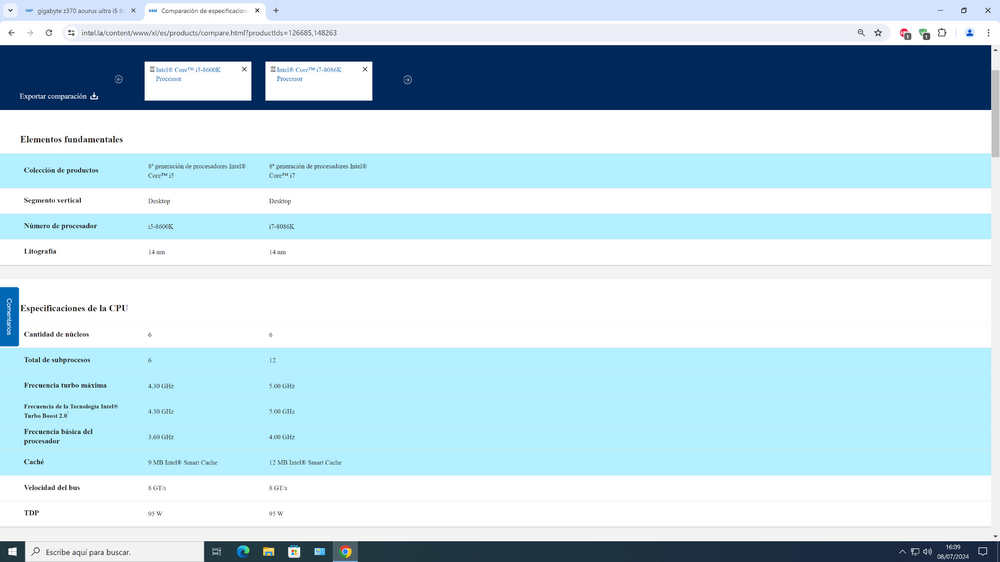Image resolution: width=1000 pixels, height=562 pixels.
Task: Click the 4.00 GHz base frequency value
Action: (x=282, y=437)
